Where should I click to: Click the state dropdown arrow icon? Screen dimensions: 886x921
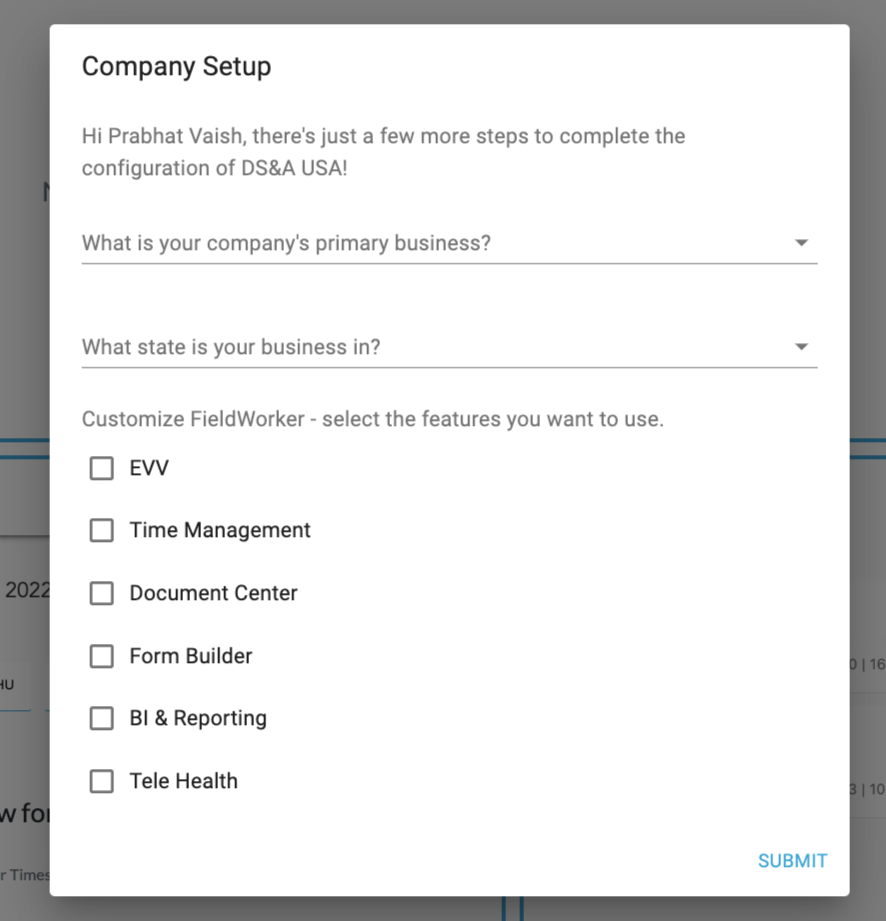[x=801, y=347]
